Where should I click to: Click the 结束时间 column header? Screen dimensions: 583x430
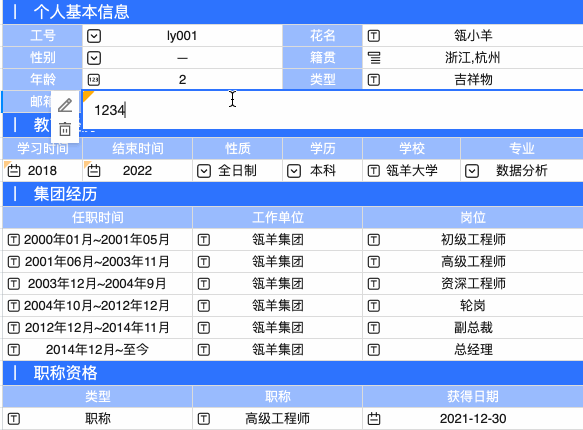coord(138,149)
